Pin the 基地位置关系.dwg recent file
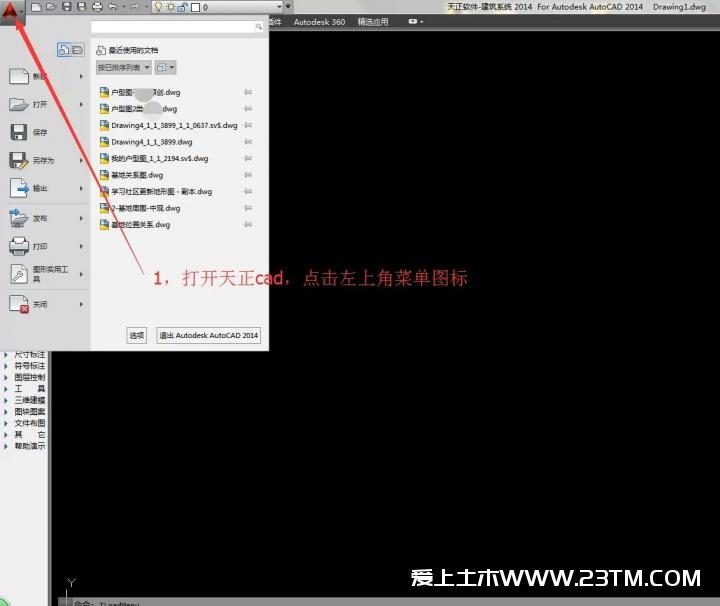 (x=248, y=224)
